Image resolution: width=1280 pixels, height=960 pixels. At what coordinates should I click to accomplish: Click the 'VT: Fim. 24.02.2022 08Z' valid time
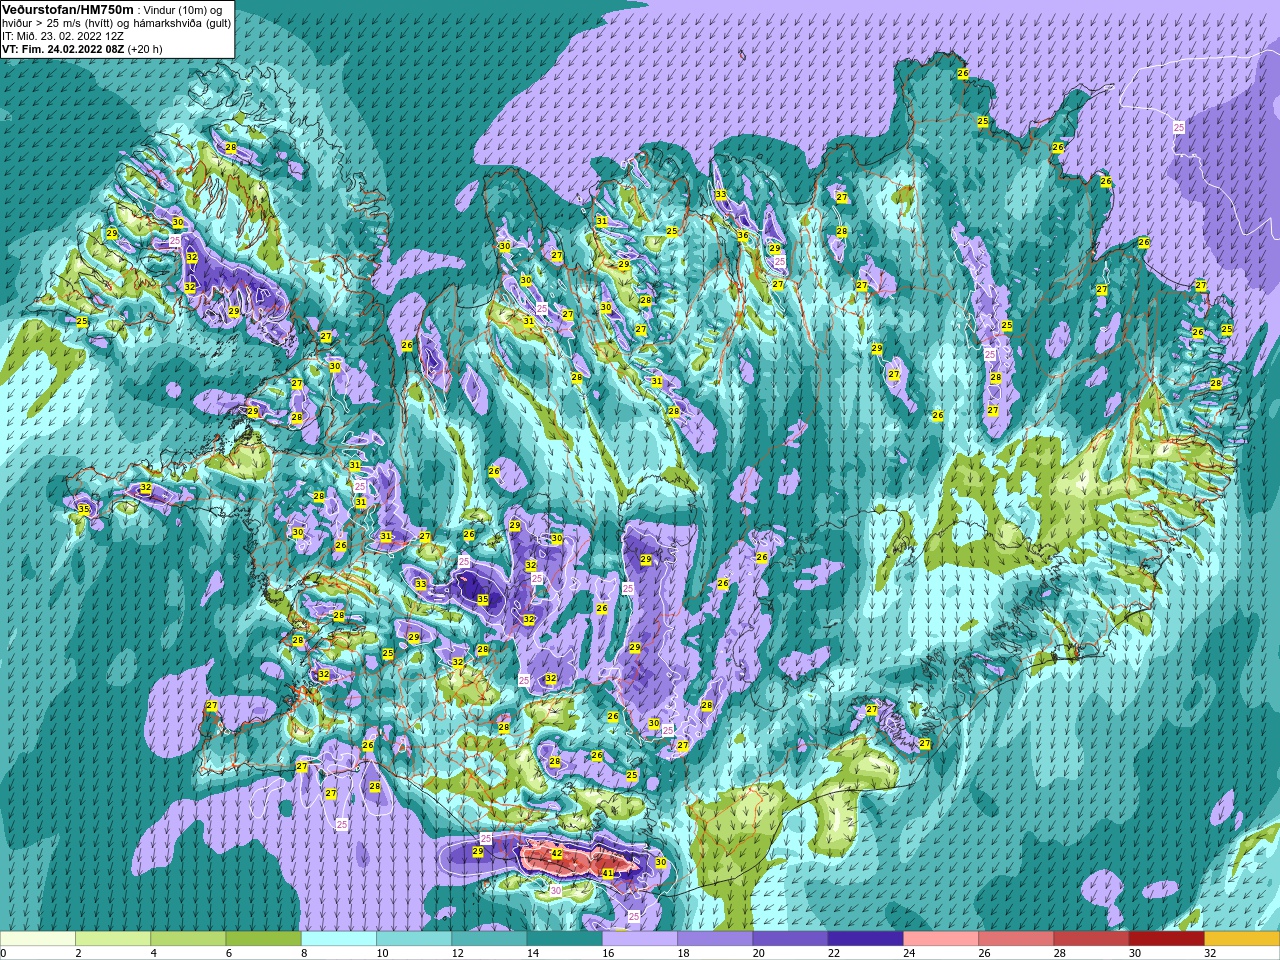pos(63,48)
